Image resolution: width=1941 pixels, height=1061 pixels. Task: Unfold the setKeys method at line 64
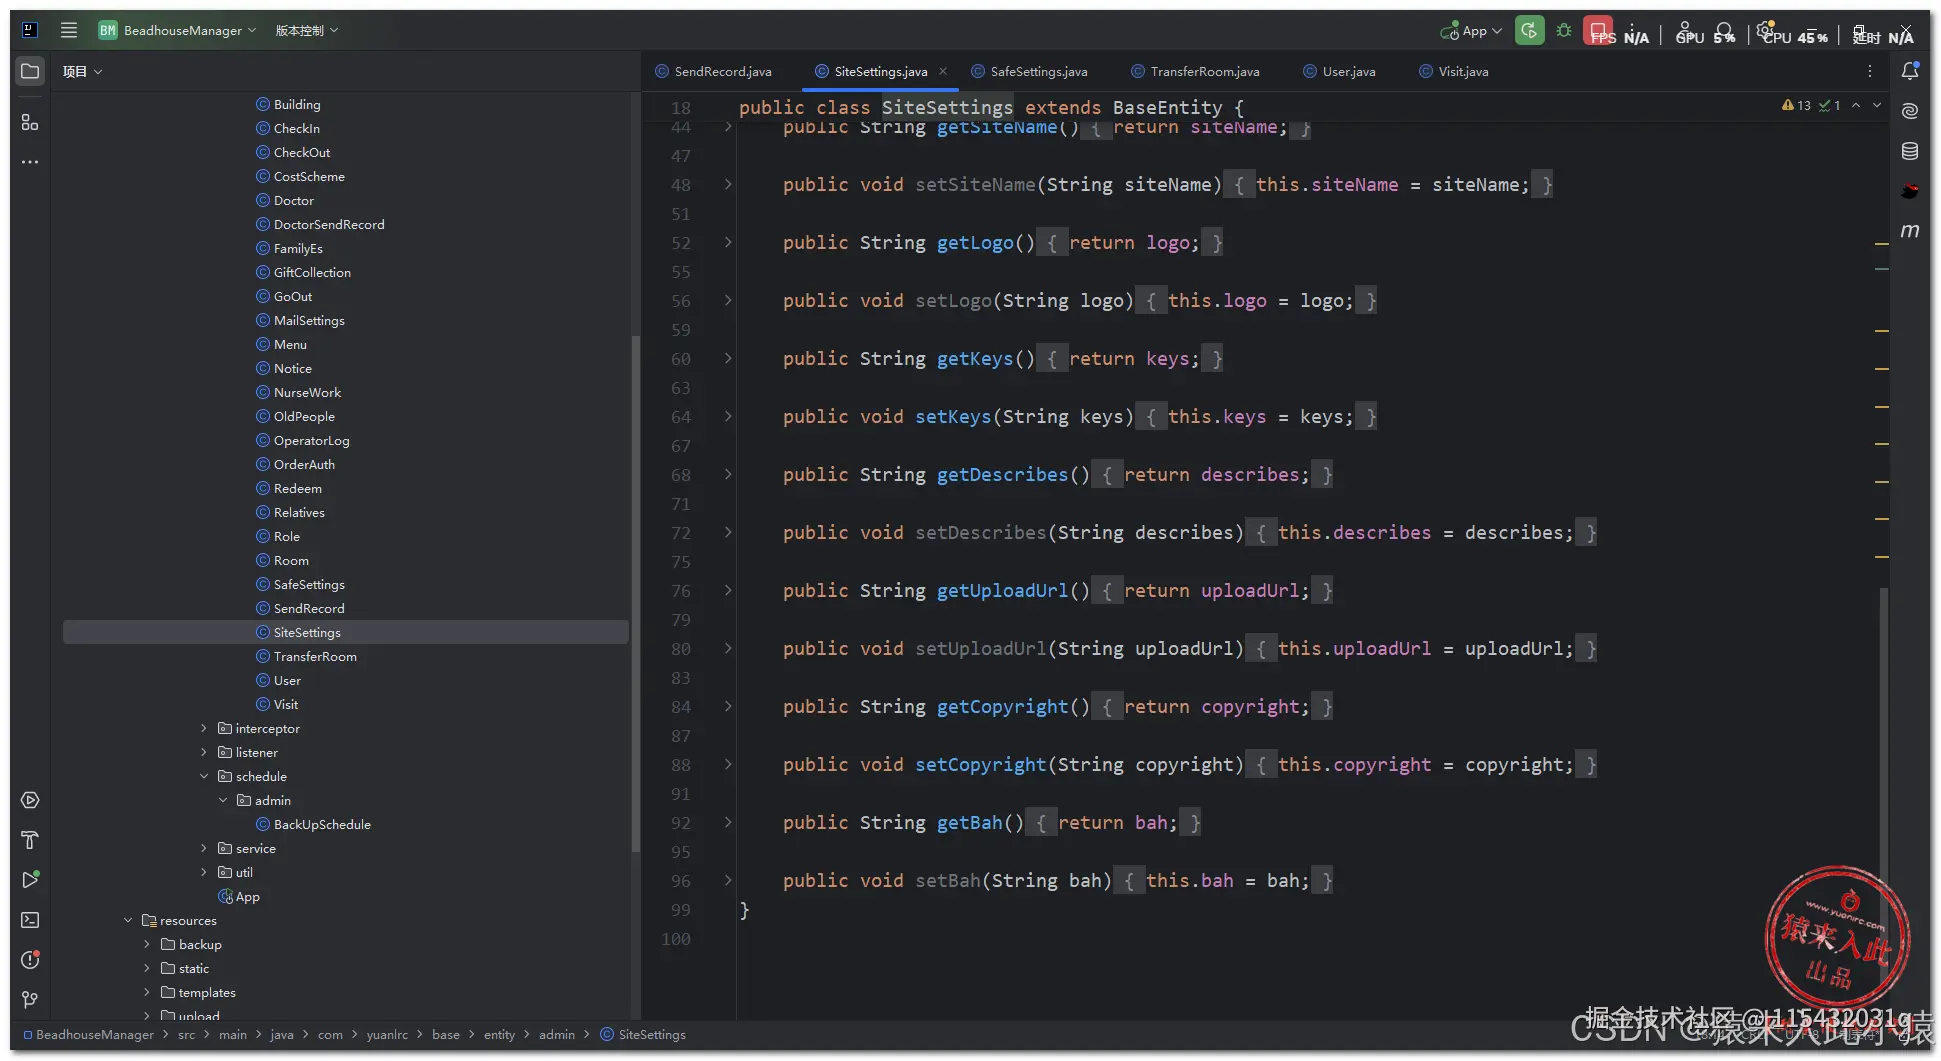[x=728, y=416]
